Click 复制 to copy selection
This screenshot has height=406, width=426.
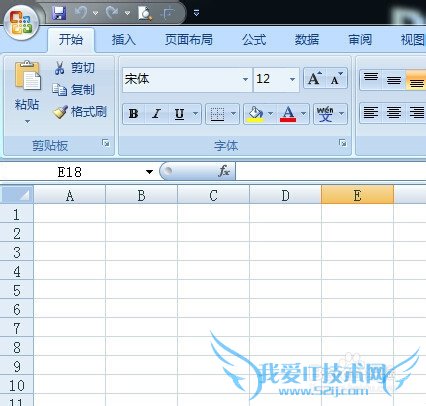coord(74,90)
